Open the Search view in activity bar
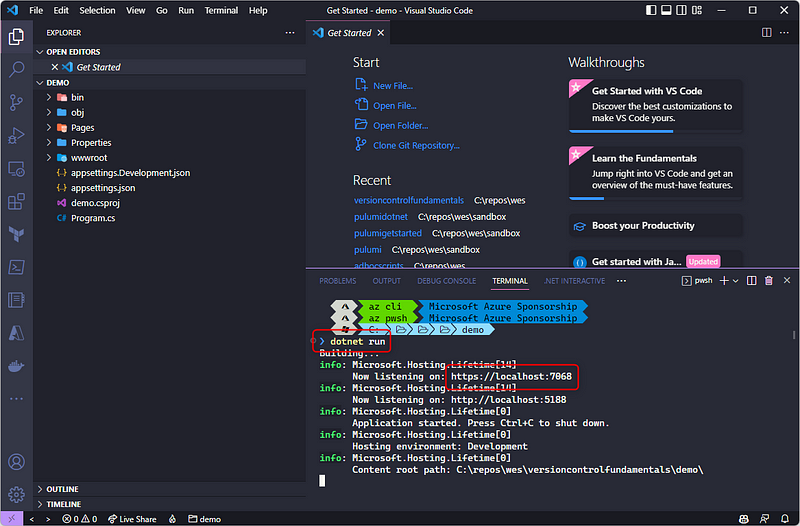The height and width of the screenshot is (526, 800). (16, 70)
